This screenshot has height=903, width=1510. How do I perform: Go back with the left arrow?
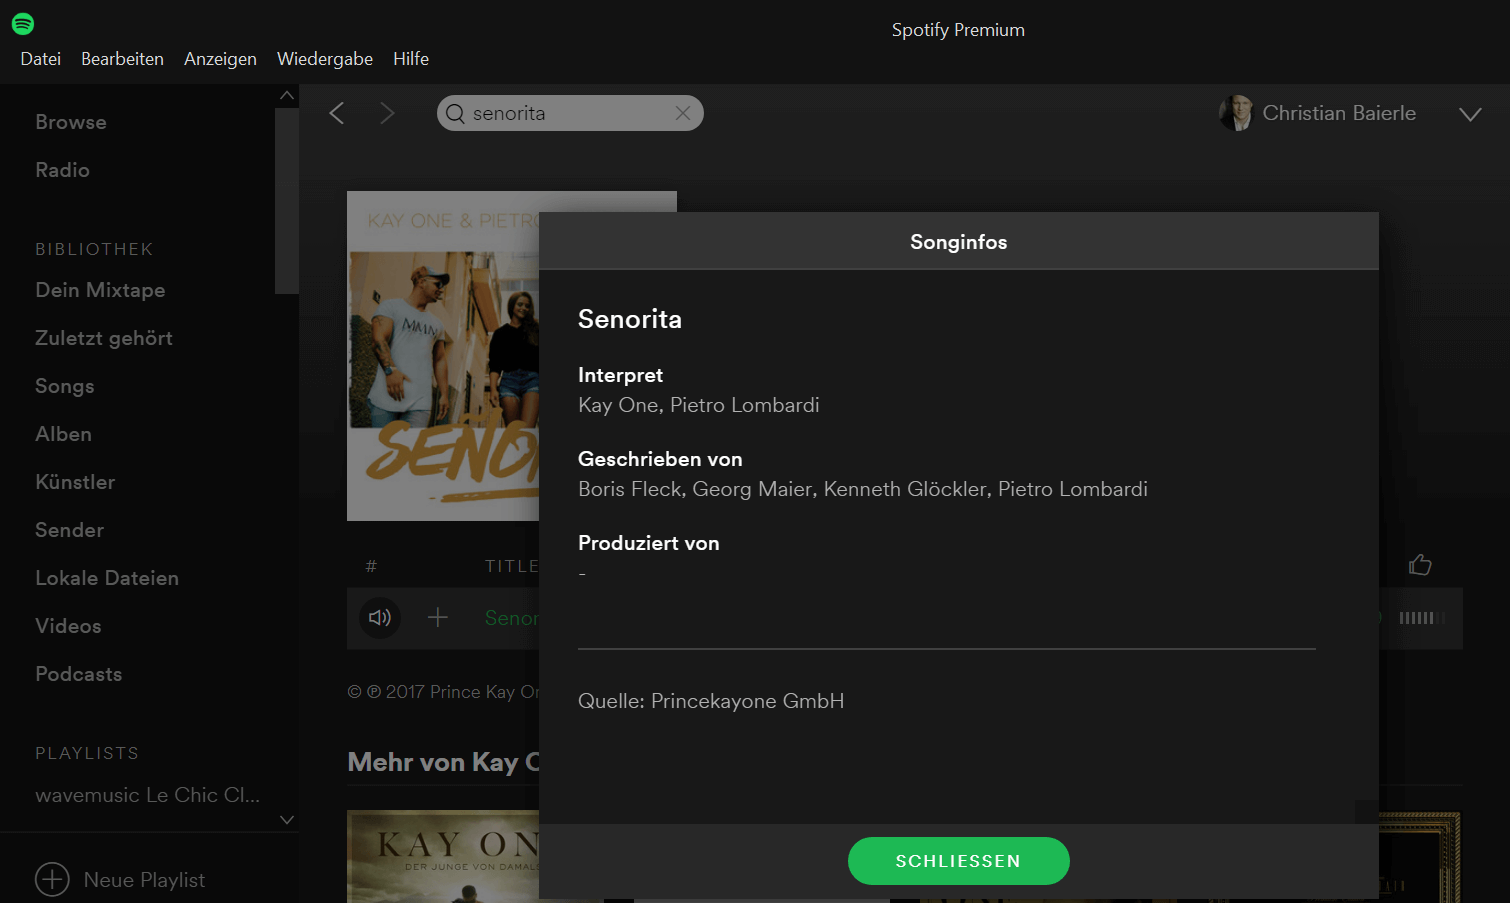click(337, 113)
